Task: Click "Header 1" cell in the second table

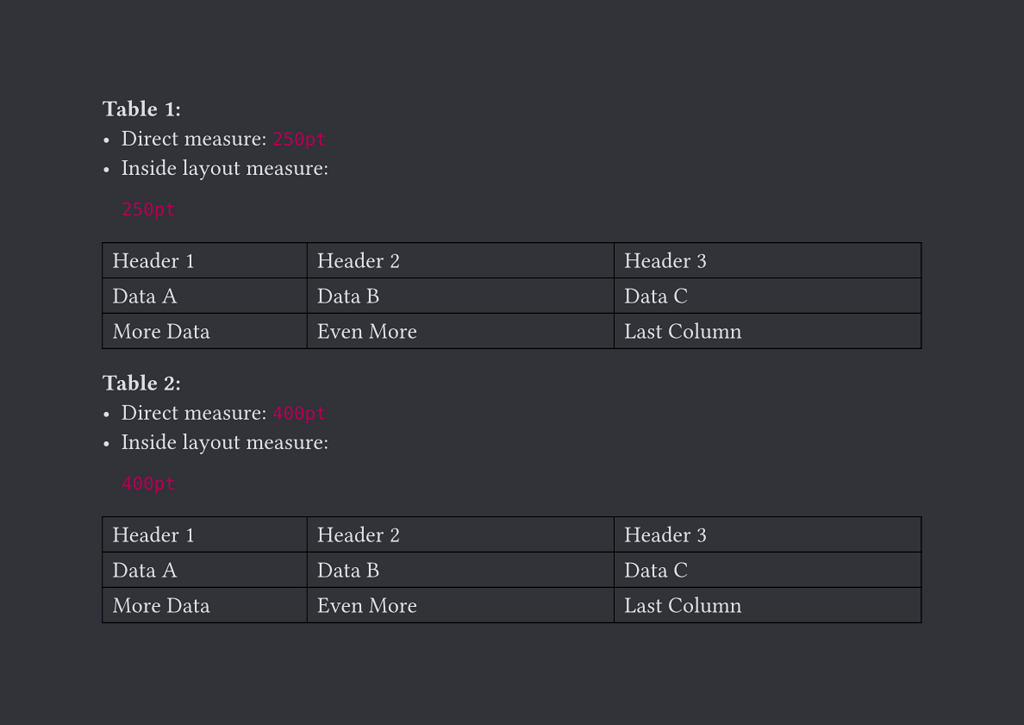Action: click(x=153, y=535)
